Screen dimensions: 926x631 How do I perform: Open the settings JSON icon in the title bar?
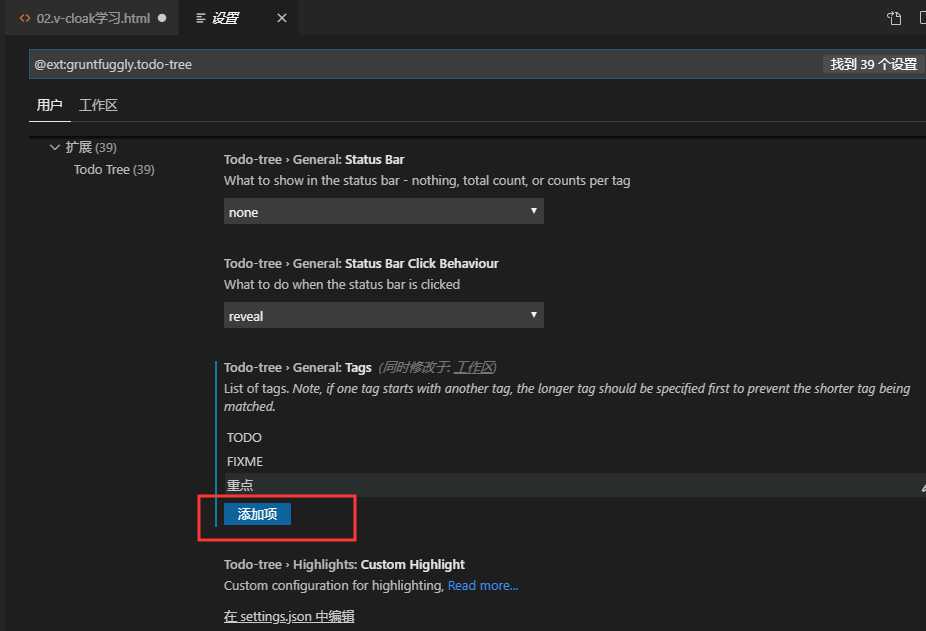pos(894,18)
